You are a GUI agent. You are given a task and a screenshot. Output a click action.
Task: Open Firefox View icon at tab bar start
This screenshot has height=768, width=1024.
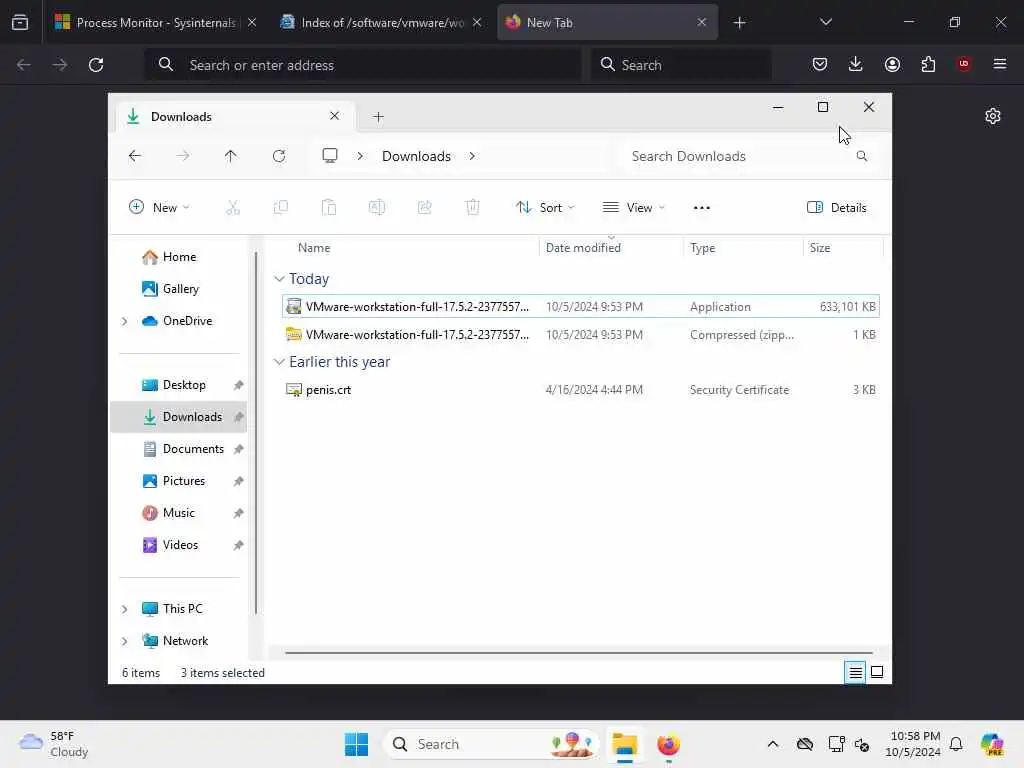[x=20, y=22]
